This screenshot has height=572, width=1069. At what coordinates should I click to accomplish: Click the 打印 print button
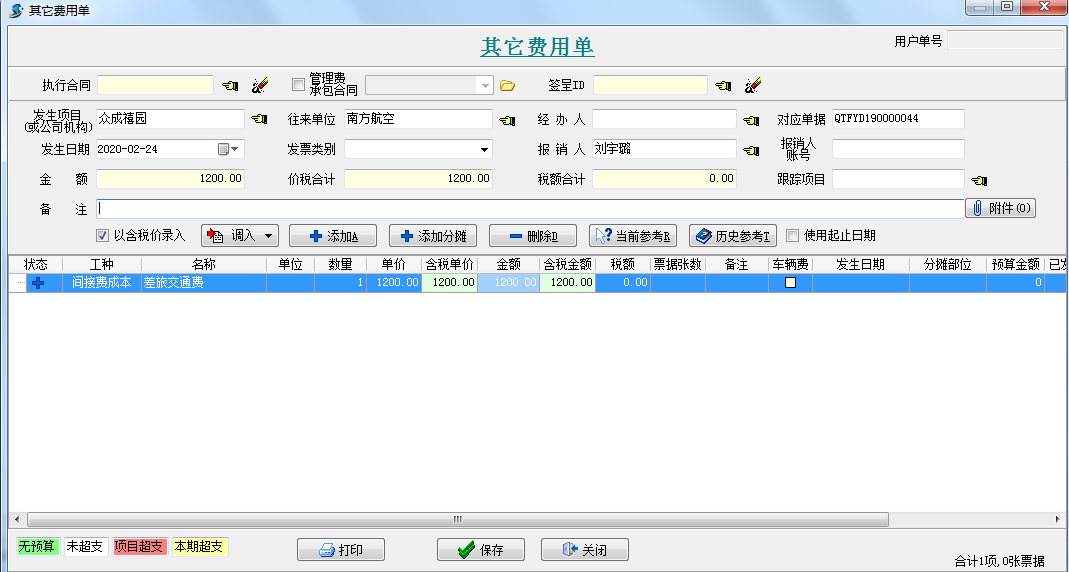[x=341, y=550]
